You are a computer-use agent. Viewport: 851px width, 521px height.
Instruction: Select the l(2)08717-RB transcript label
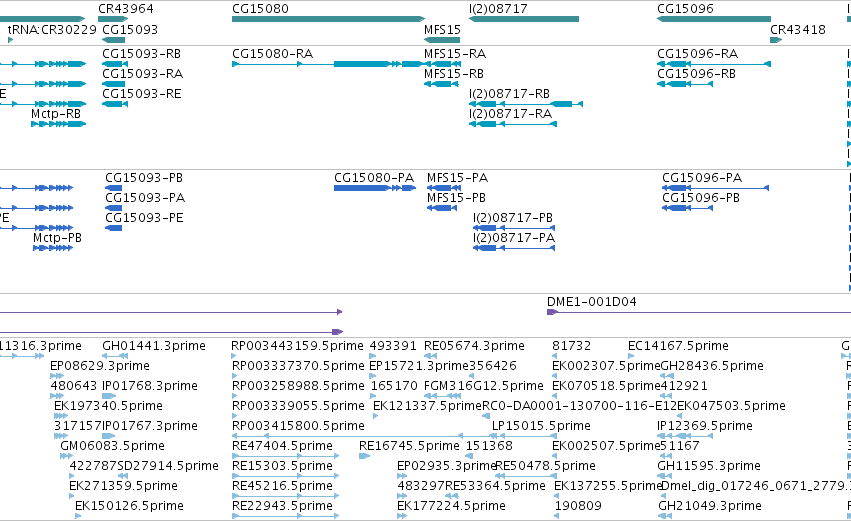coord(510,94)
